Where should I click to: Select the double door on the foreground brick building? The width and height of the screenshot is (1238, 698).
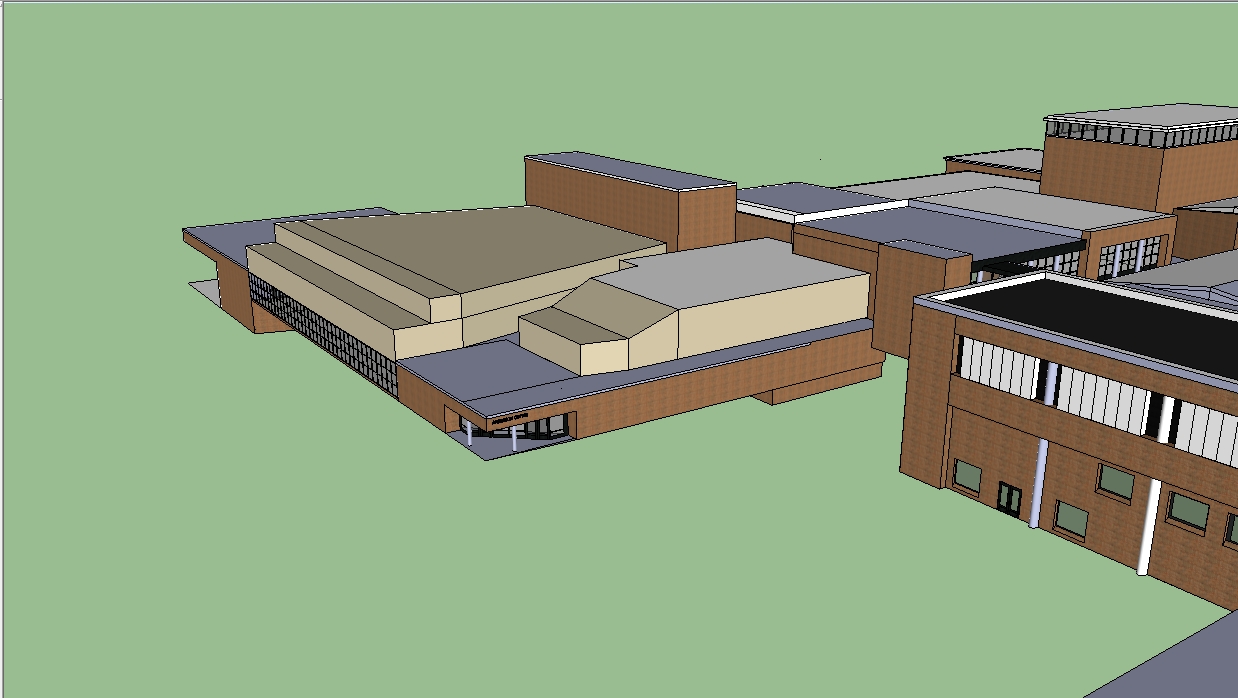coord(1009,498)
